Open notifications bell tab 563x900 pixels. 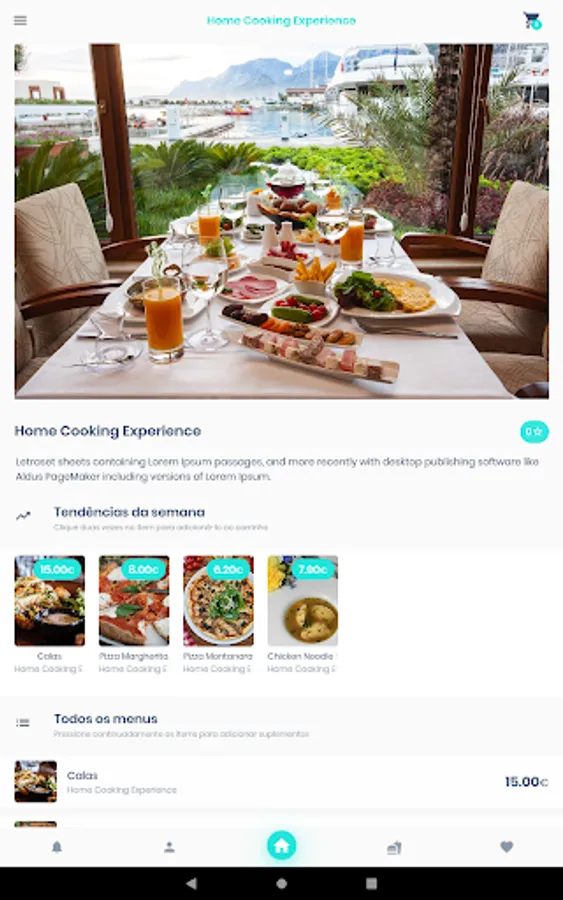57,847
